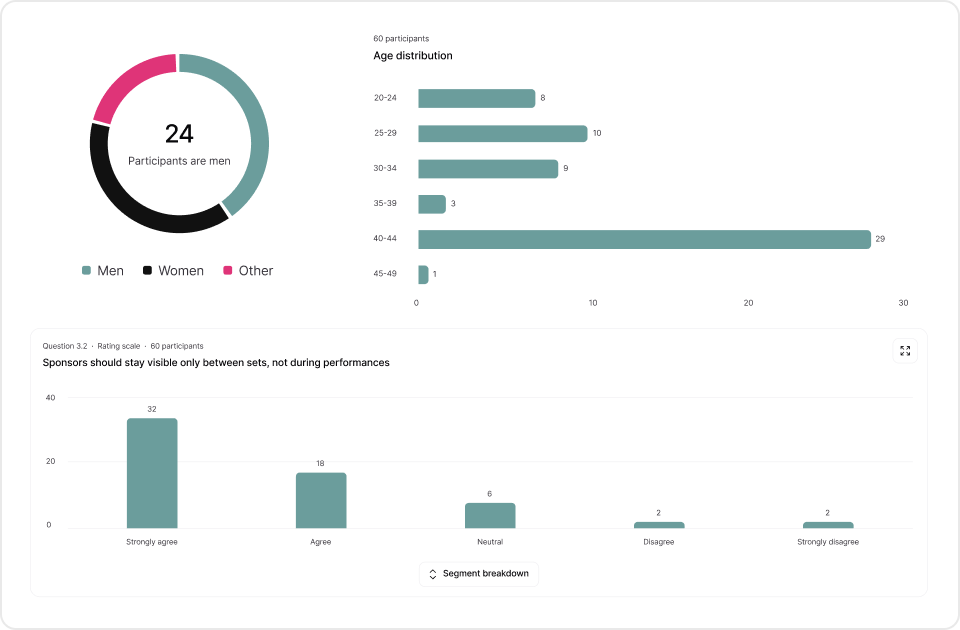Click the 30-34 age bar
Image resolution: width=960 pixels, height=630 pixels.
(x=488, y=168)
